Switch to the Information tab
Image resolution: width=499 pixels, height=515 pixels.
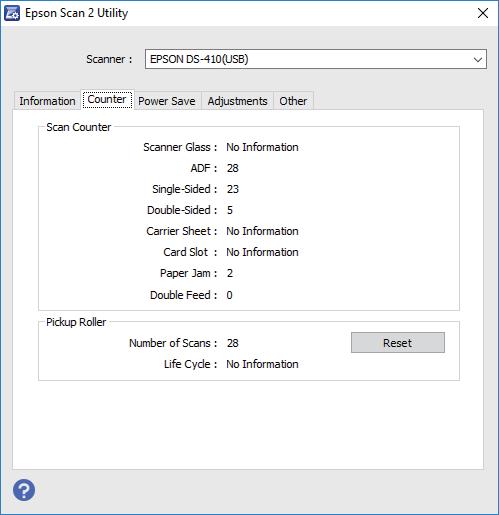pos(47,101)
